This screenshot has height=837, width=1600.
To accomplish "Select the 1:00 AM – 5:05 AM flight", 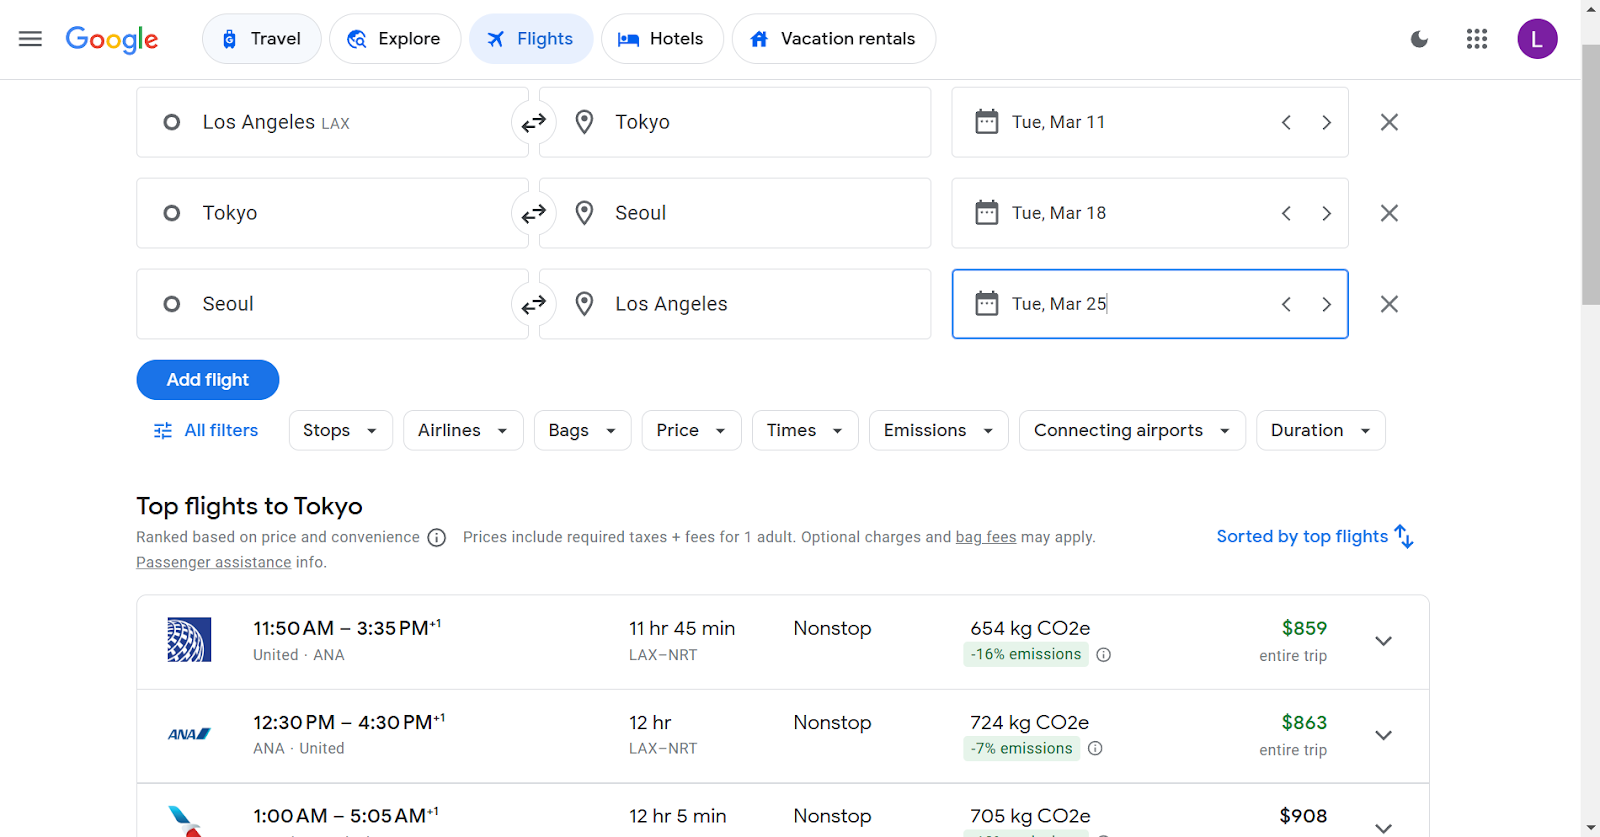I will pyautogui.click(x=783, y=811).
